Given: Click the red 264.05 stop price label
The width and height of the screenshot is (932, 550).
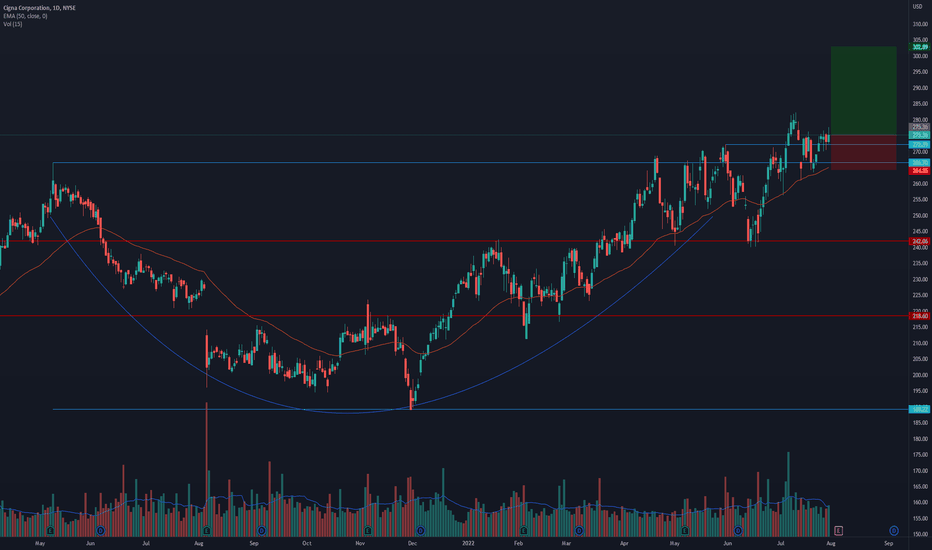Looking at the screenshot, I should 920,171.
